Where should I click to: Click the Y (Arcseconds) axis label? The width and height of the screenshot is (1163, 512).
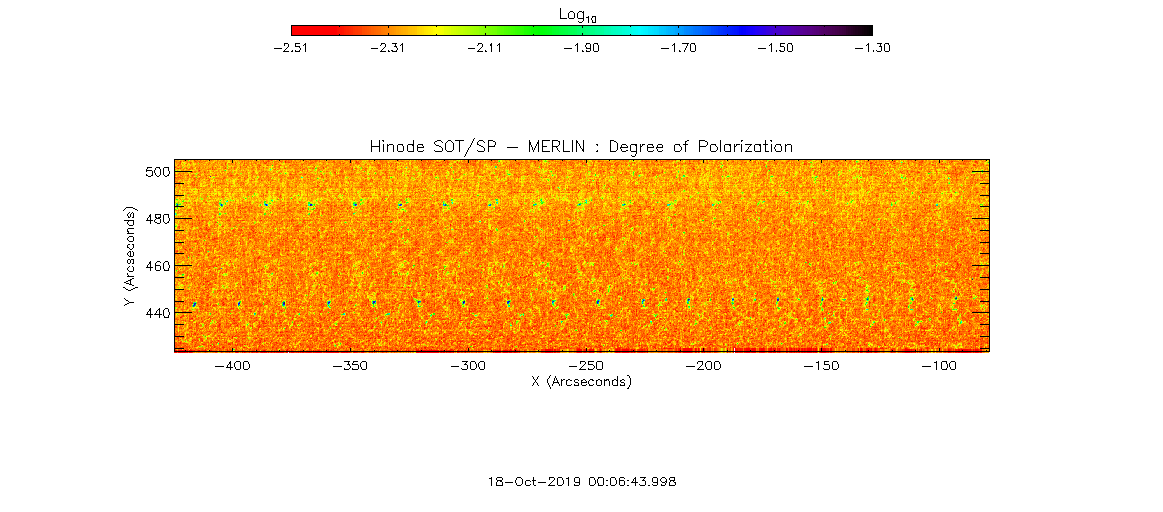130,256
